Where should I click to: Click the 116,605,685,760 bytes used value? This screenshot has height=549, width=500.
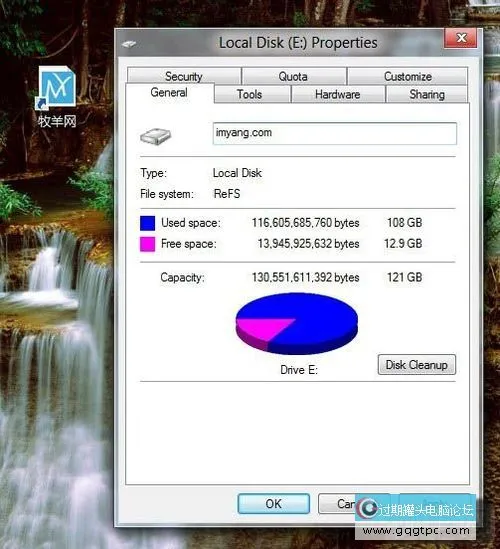point(305,223)
